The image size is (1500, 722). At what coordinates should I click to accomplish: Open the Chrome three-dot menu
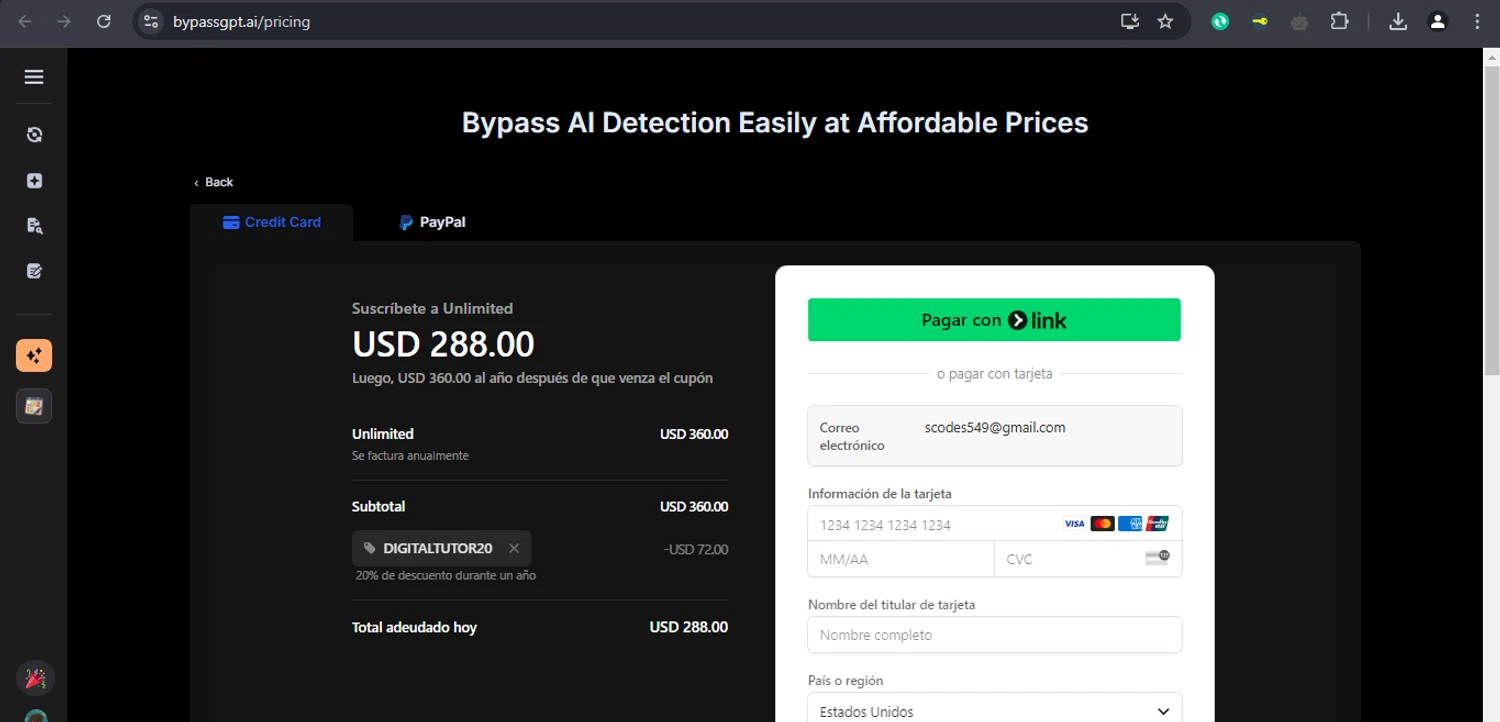1477,21
